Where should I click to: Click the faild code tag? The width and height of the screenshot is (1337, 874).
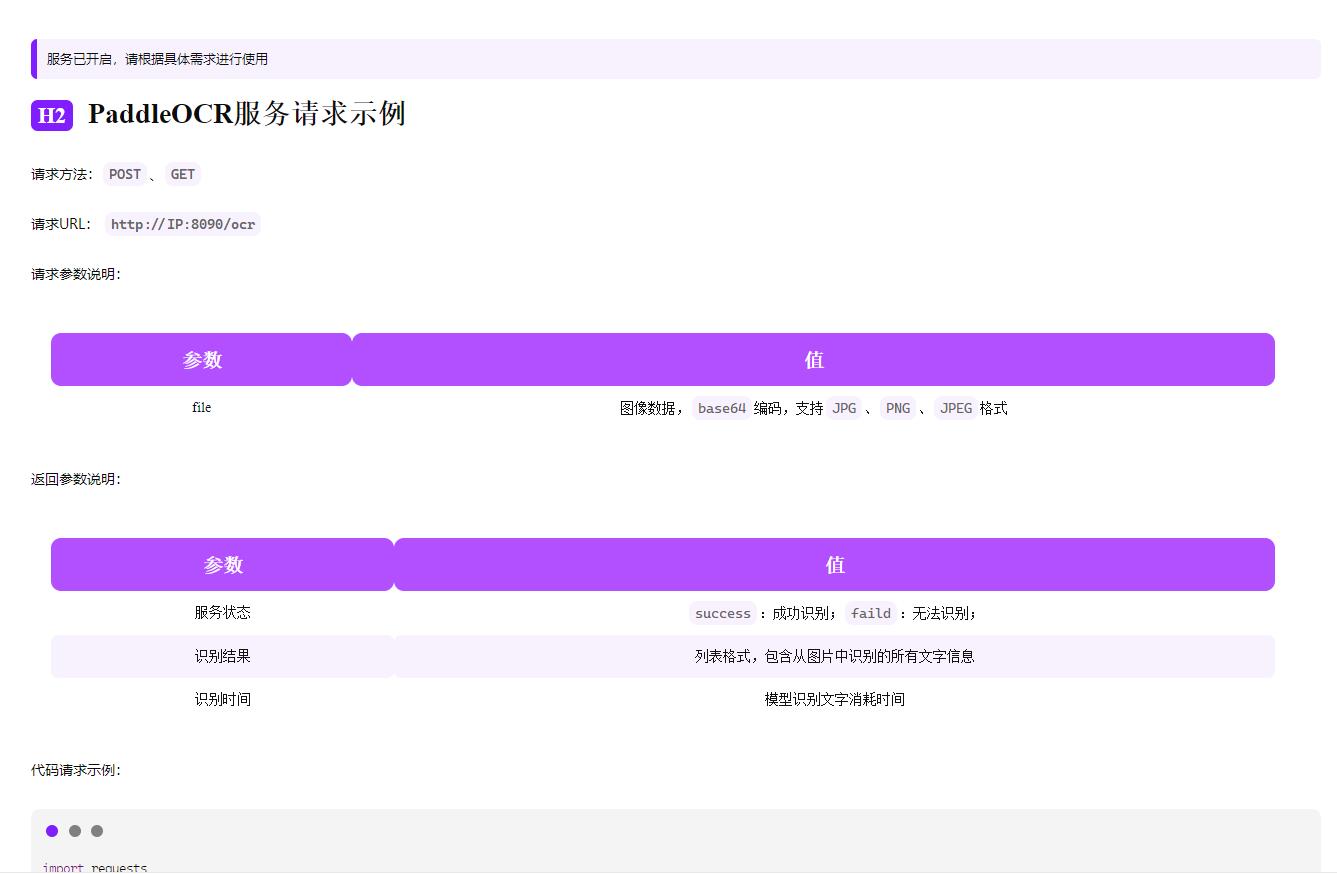tap(871, 613)
